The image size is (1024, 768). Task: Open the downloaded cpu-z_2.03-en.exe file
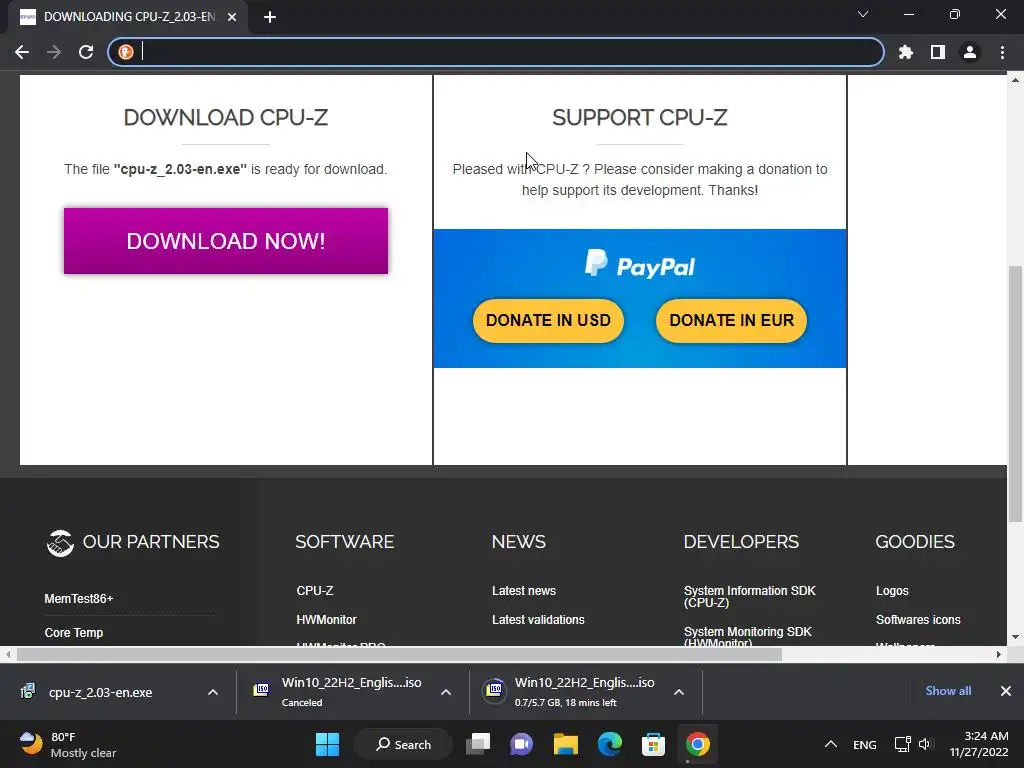click(101, 692)
